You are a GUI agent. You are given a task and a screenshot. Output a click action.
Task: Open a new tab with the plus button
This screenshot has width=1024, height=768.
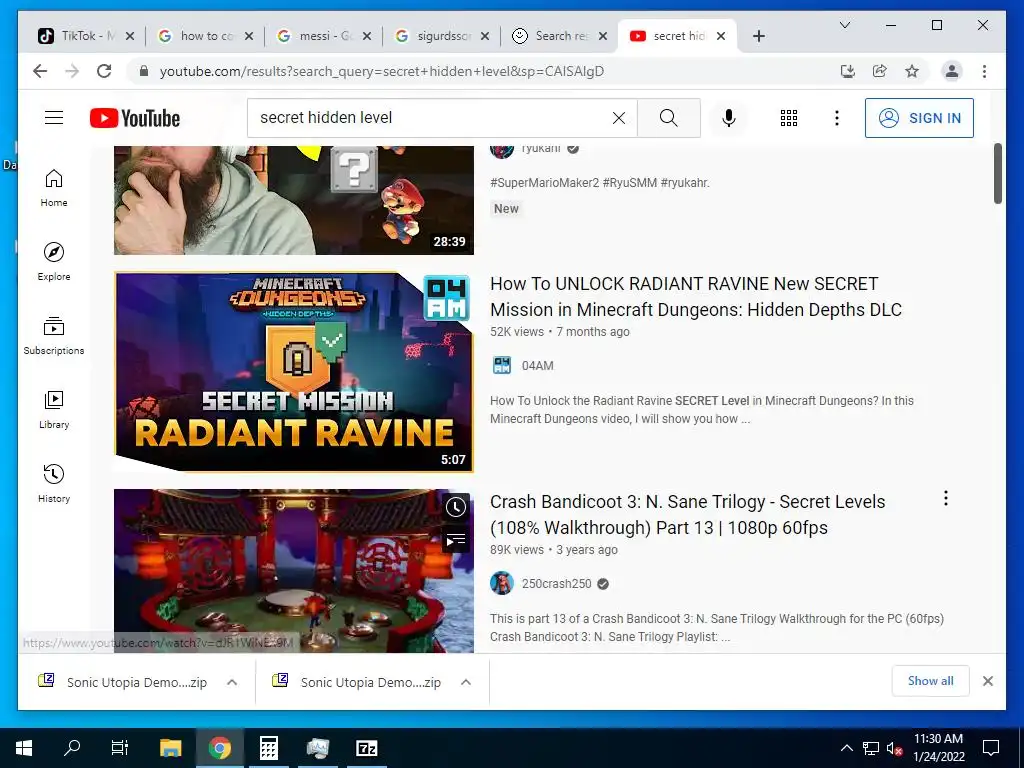[x=758, y=36]
